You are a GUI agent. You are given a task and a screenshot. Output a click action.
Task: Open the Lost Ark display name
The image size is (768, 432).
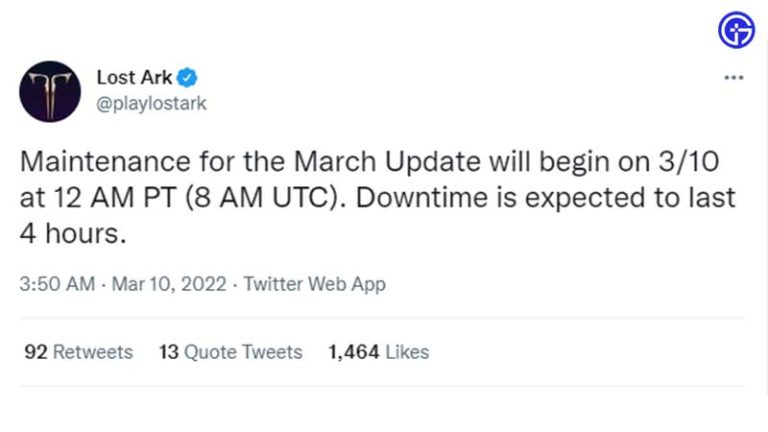[135, 77]
